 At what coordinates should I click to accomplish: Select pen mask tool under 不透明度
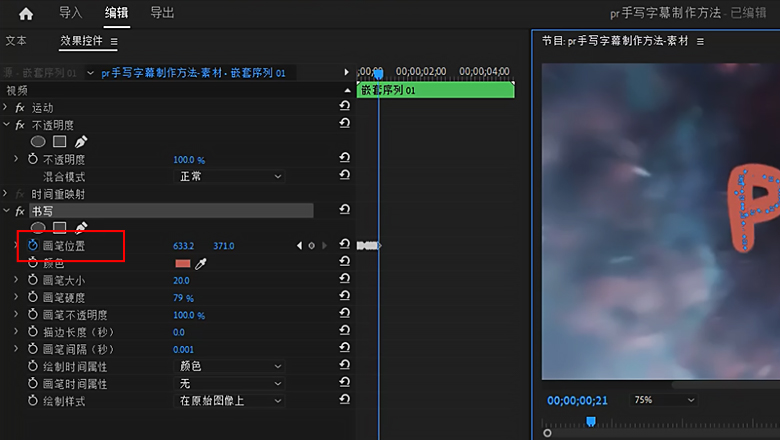(81, 142)
